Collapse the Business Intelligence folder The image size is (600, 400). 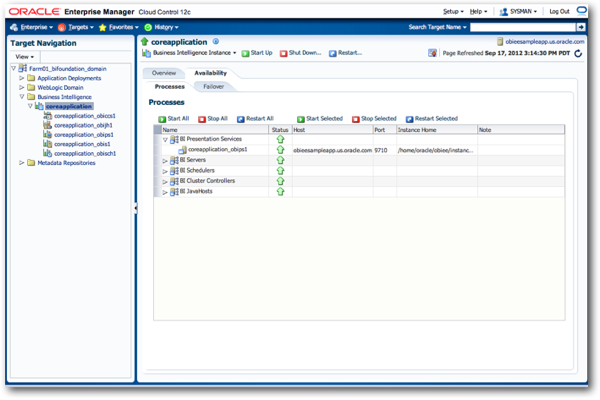click(22, 97)
